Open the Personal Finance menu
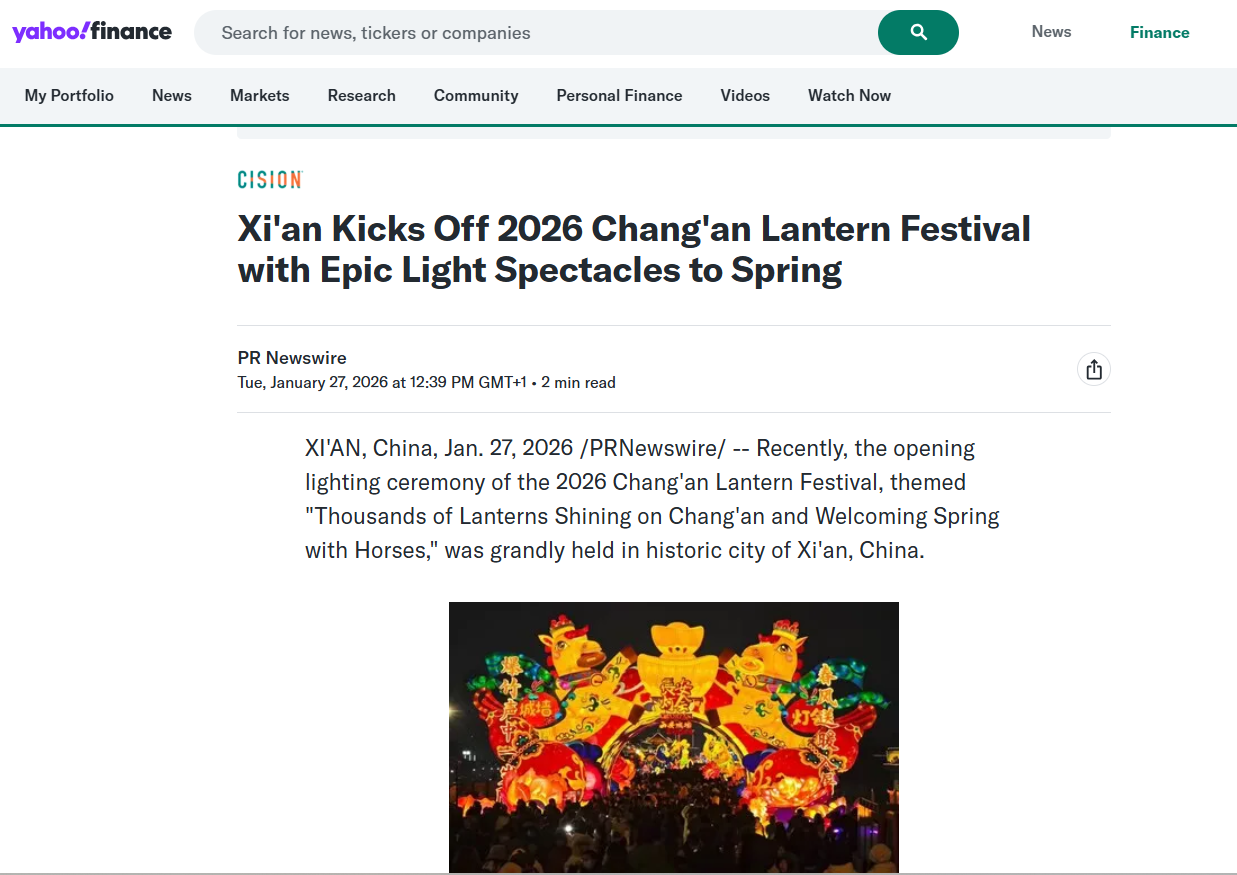The width and height of the screenshot is (1237, 875). click(619, 96)
